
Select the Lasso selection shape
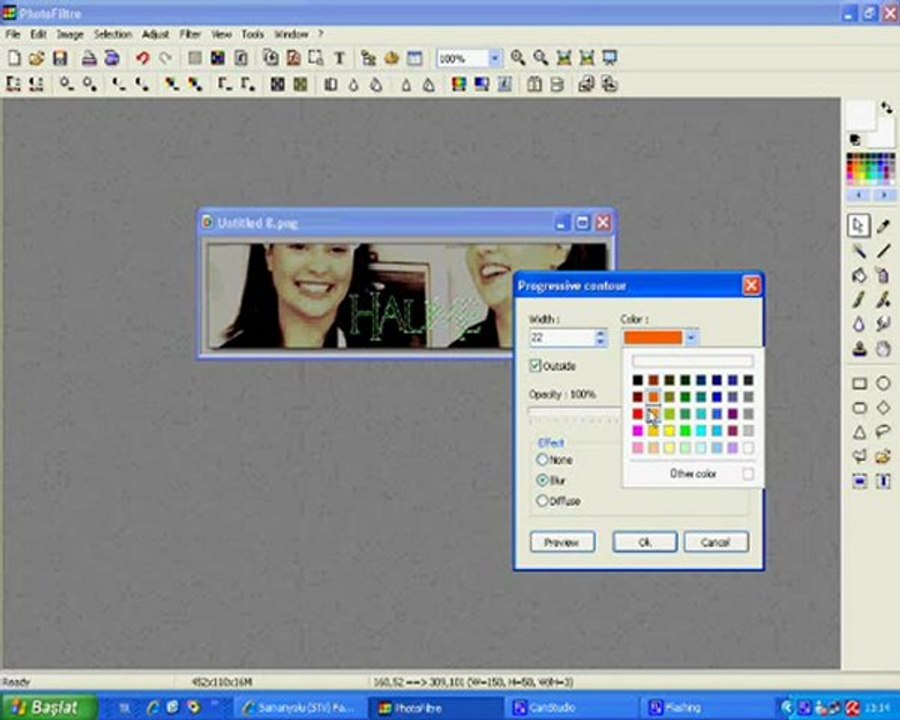(883, 432)
